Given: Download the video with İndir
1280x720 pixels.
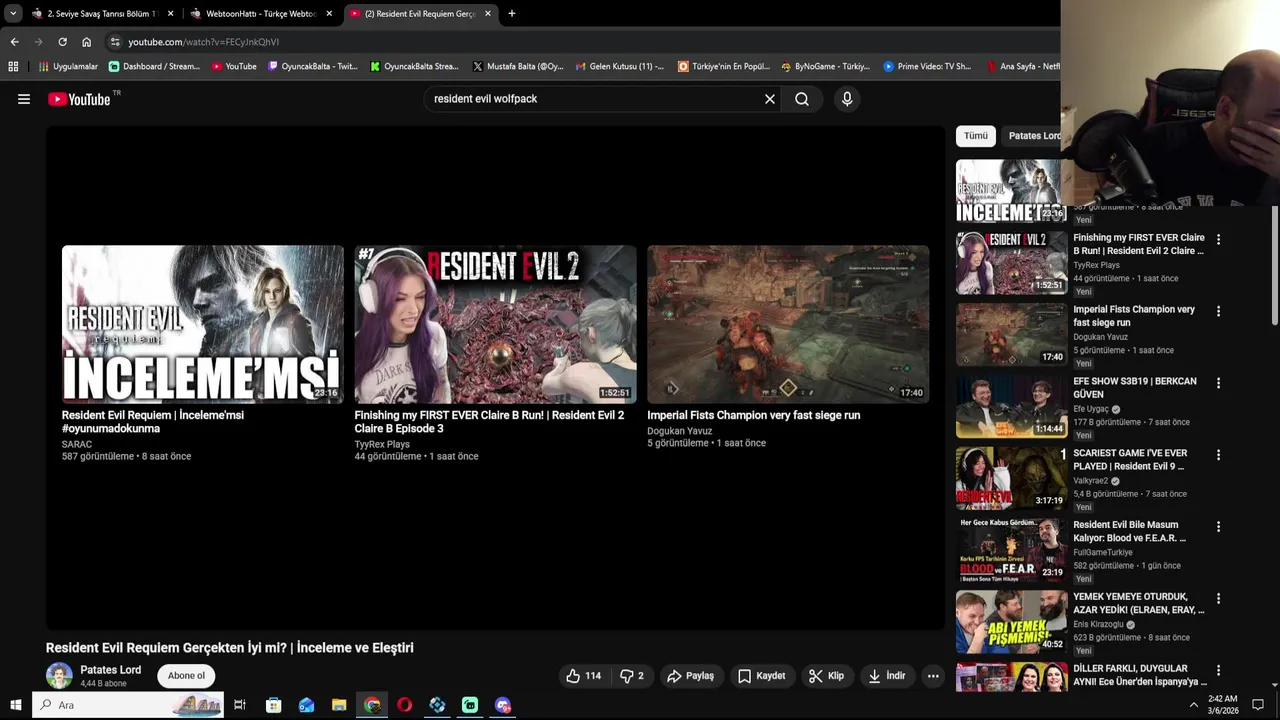Looking at the screenshot, I should point(887,676).
